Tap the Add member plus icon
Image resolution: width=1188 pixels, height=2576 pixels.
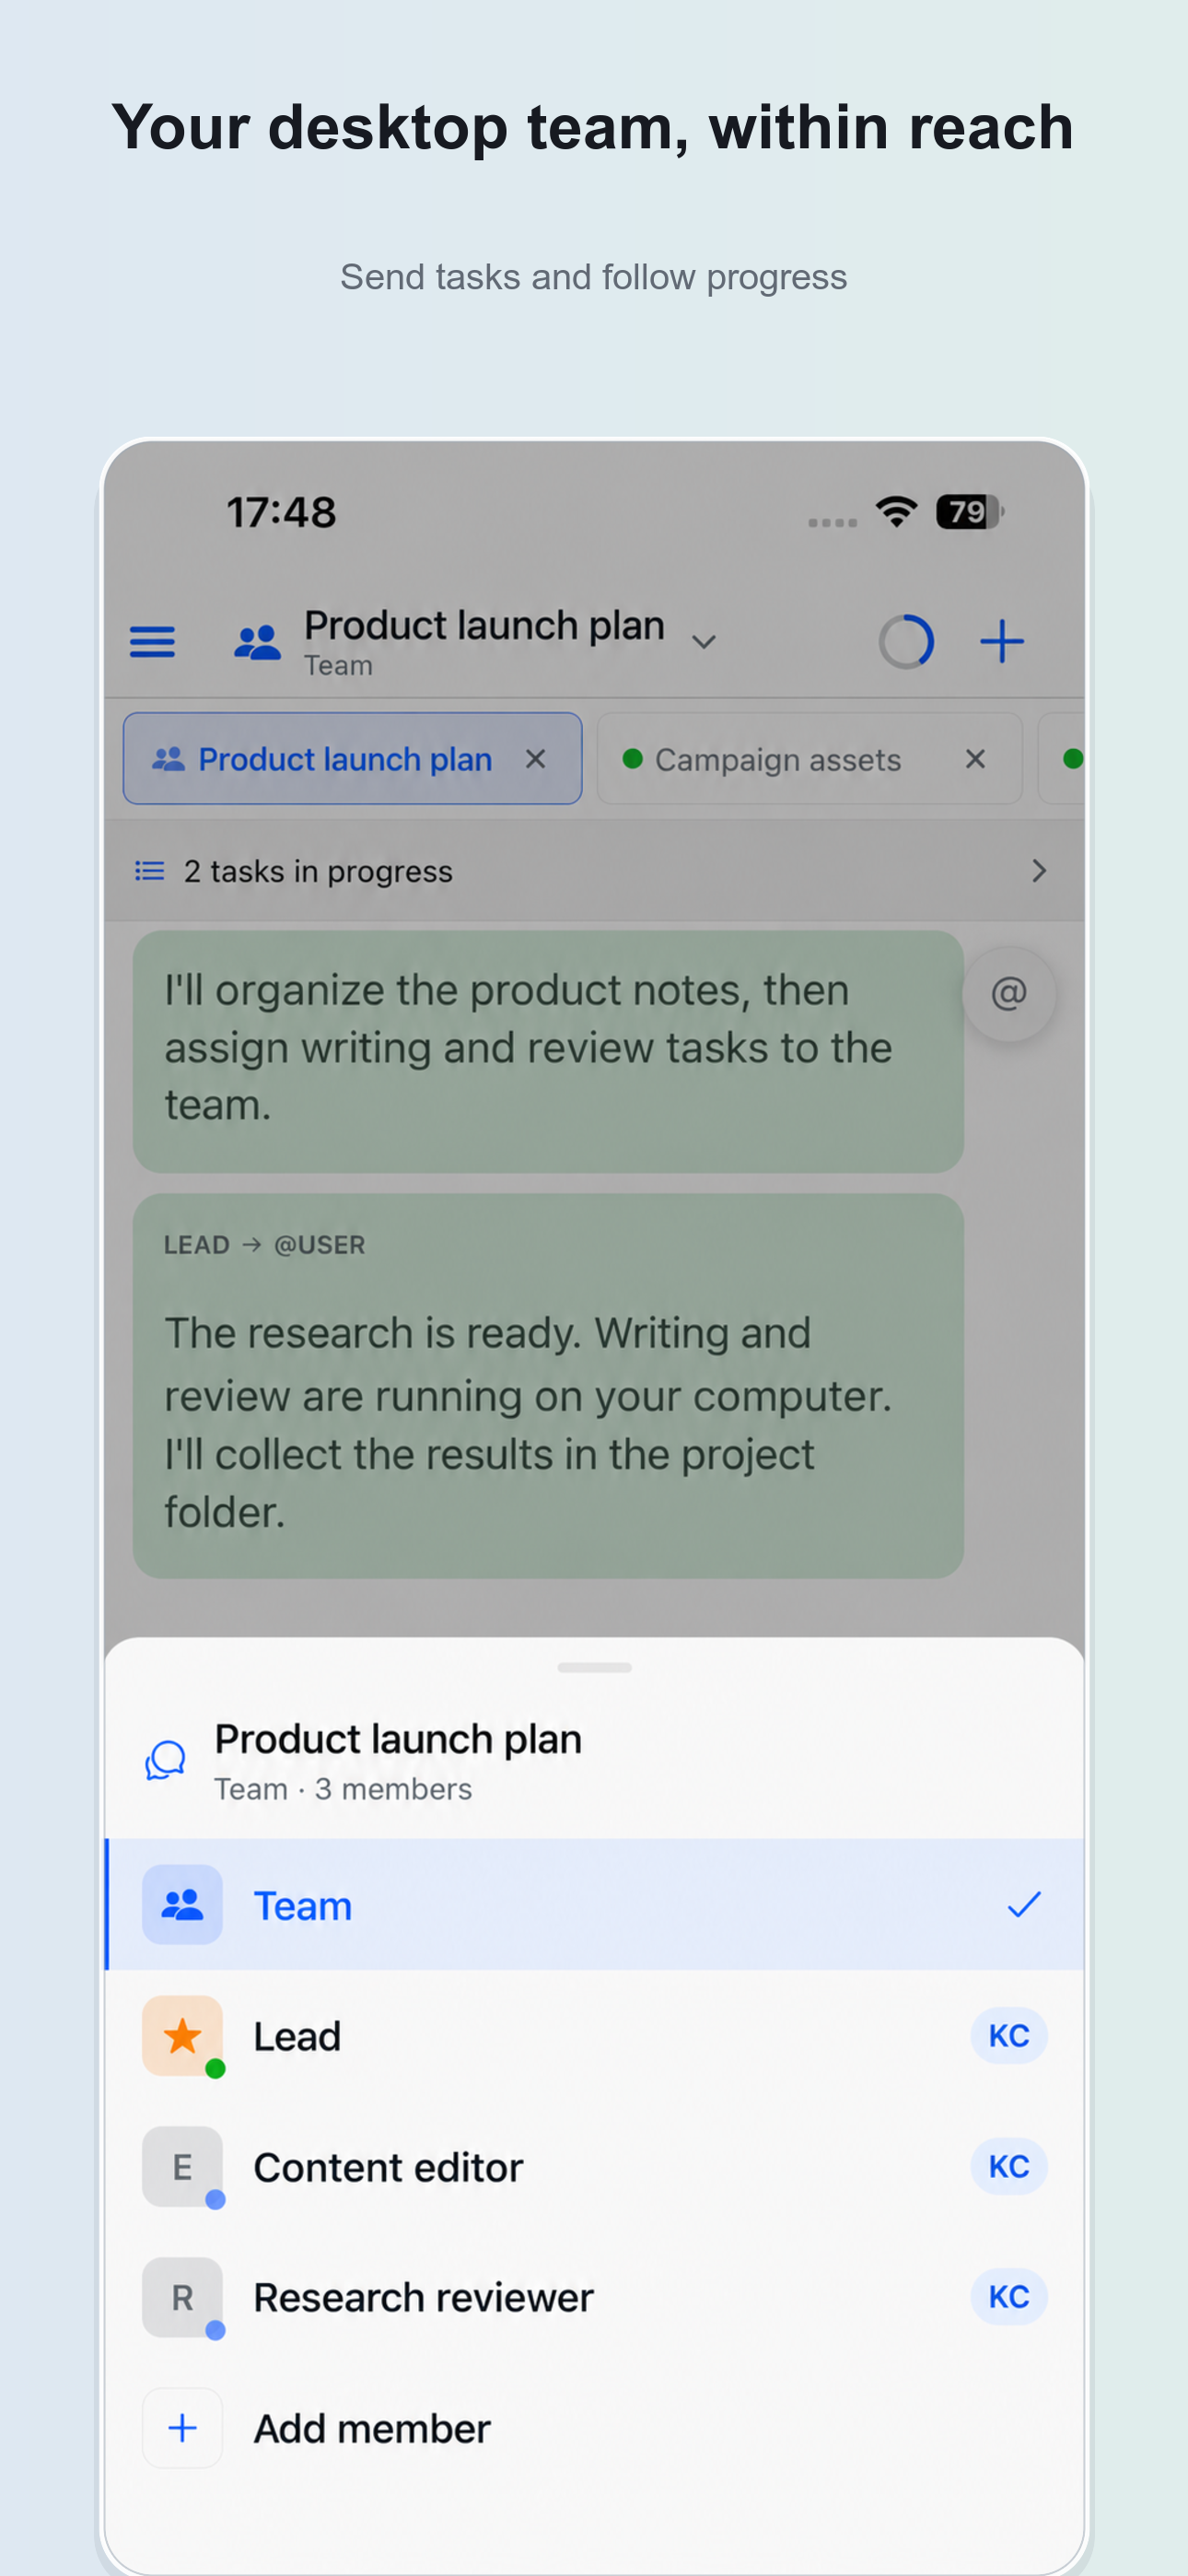point(182,2428)
